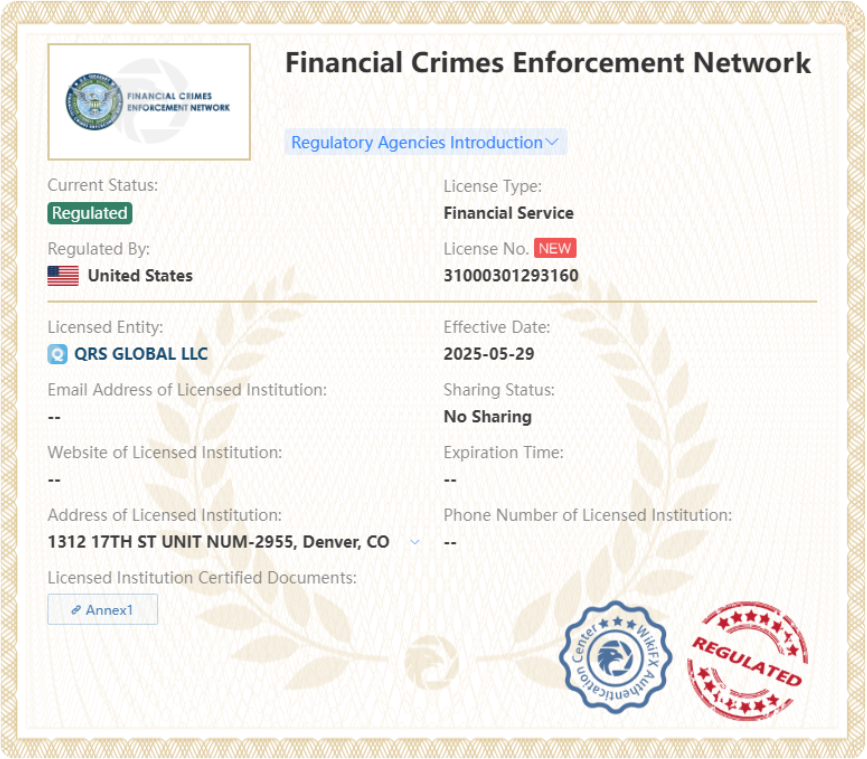Viewport: 867px width, 759px height.
Task: Click the red REGULATED stamp
Action: 747,661
